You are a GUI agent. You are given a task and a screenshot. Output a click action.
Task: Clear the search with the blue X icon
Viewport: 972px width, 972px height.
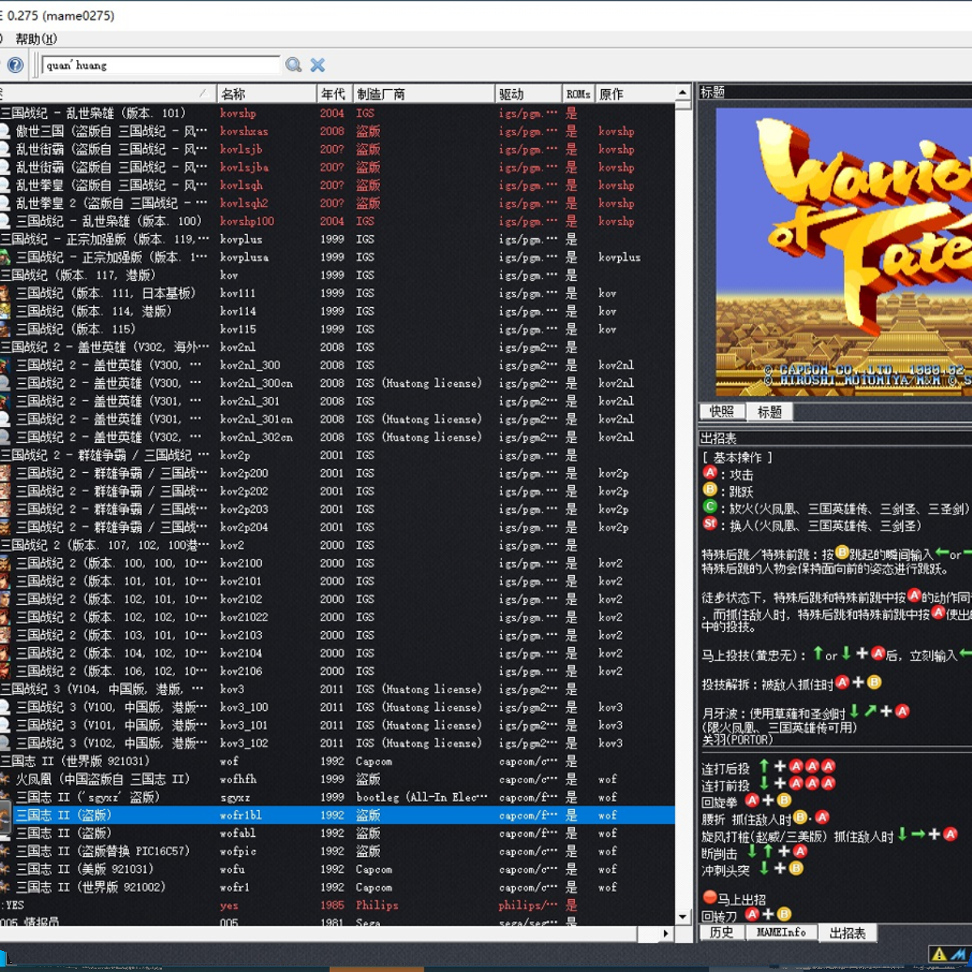317,64
